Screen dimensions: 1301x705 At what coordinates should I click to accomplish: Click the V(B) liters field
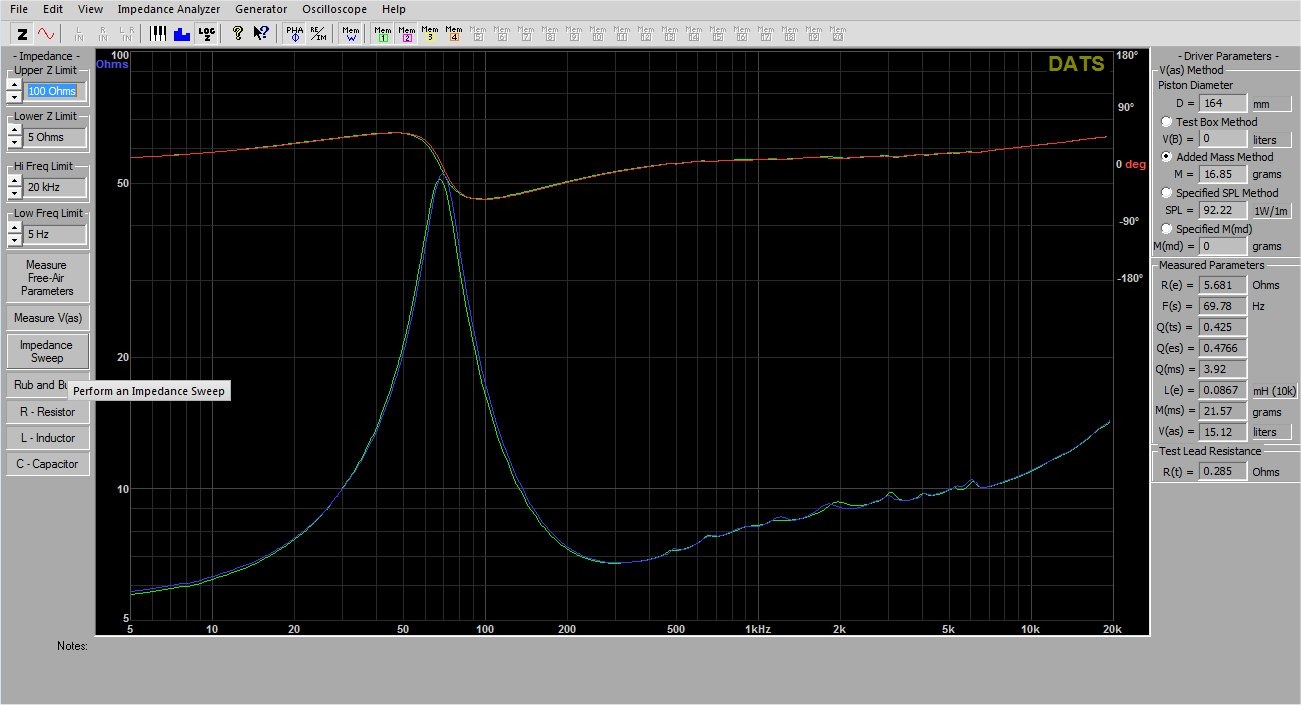pyautogui.click(x=1222, y=139)
